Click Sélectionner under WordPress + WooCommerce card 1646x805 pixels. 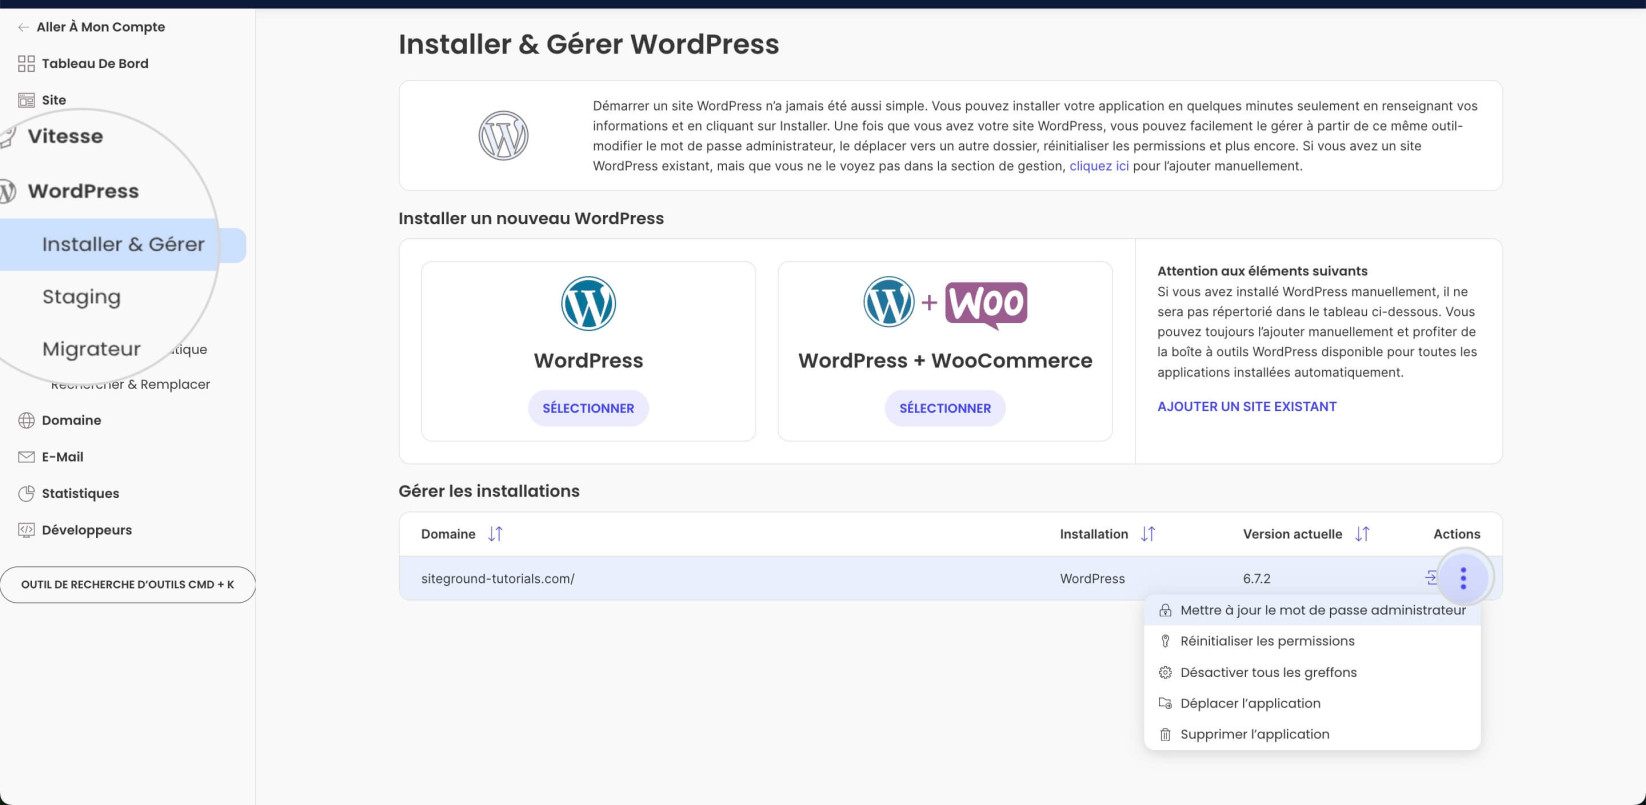(x=945, y=408)
